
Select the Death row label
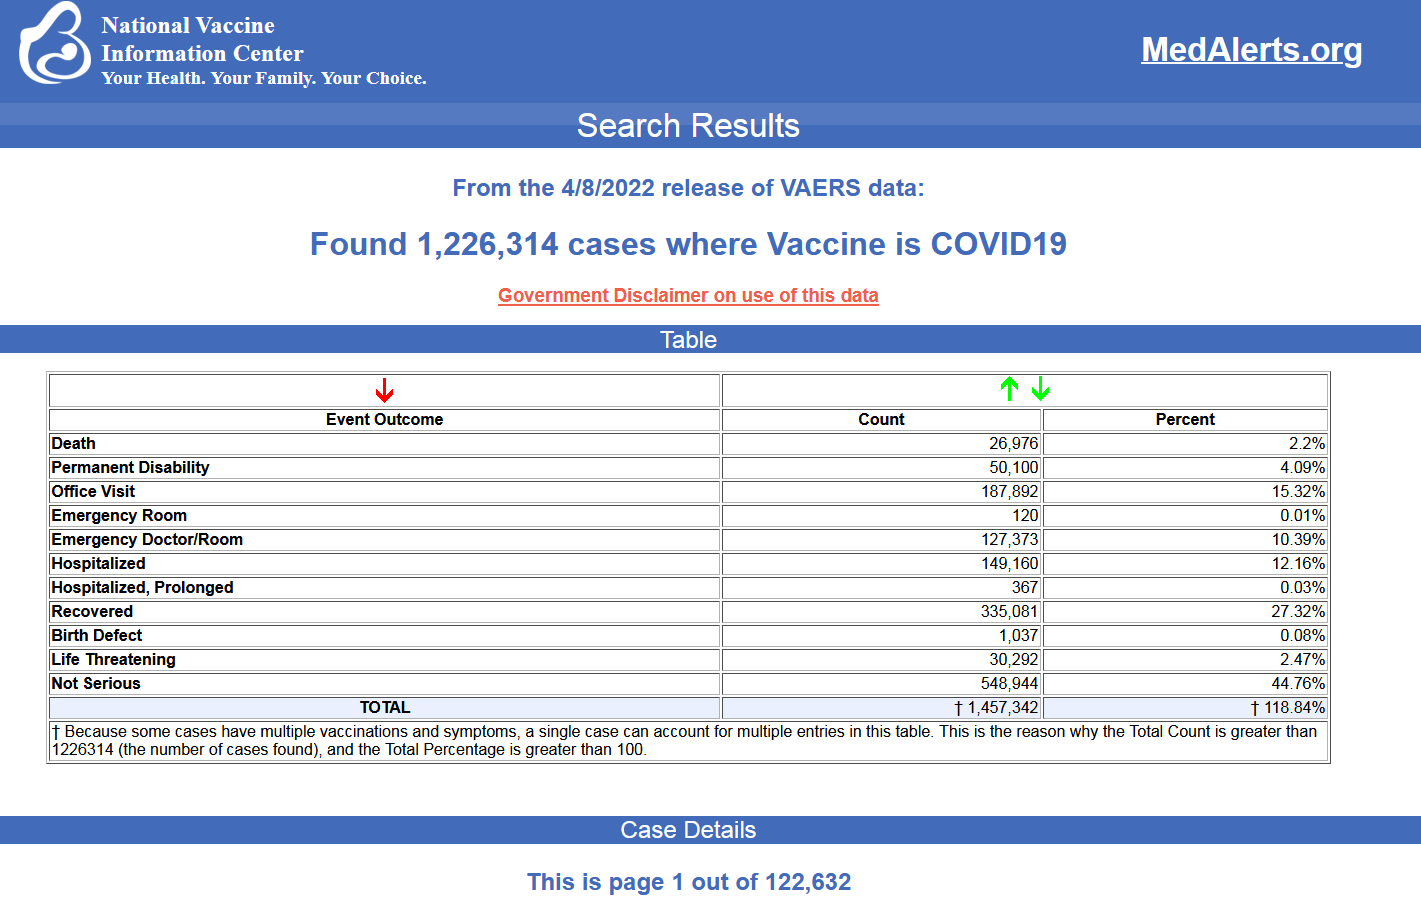pyautogui.click(x=74, y=443)
